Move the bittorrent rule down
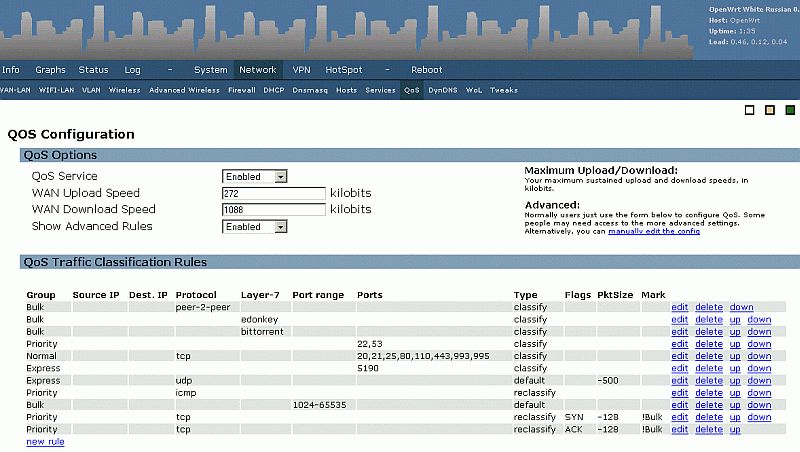The height and width of the screenshot is (452, 800). coord(759,332)
